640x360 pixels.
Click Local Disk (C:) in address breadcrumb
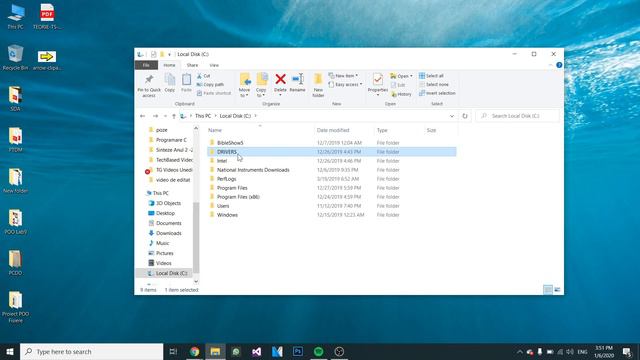pyautogui.click(x=235, y=116)
